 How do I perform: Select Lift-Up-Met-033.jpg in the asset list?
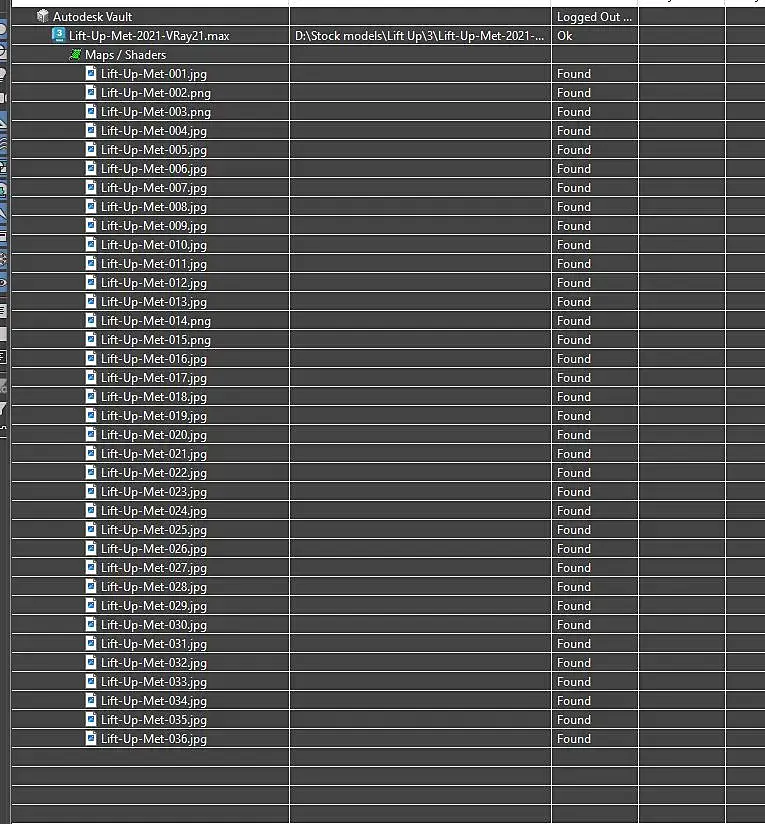[x=153, y=682]
